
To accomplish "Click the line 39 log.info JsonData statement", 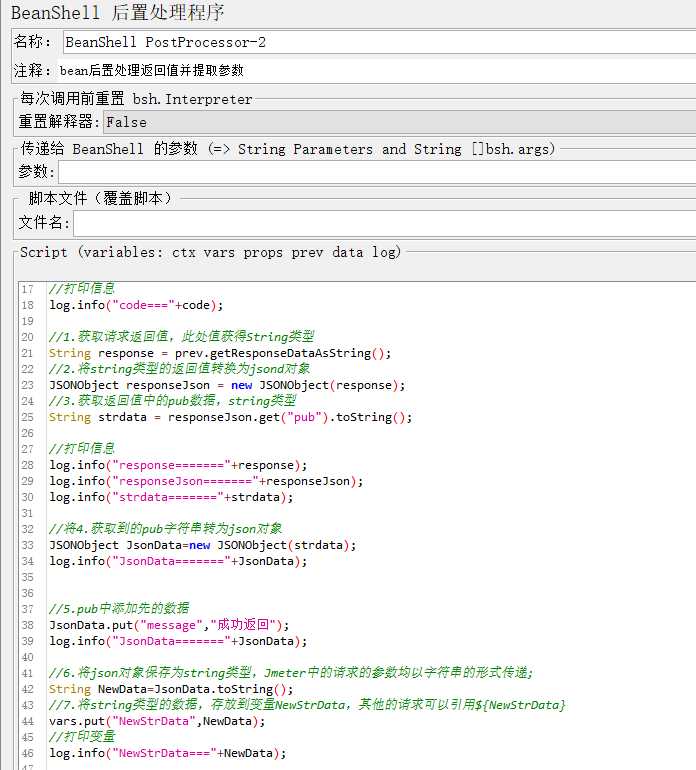I will click(178, 641).
